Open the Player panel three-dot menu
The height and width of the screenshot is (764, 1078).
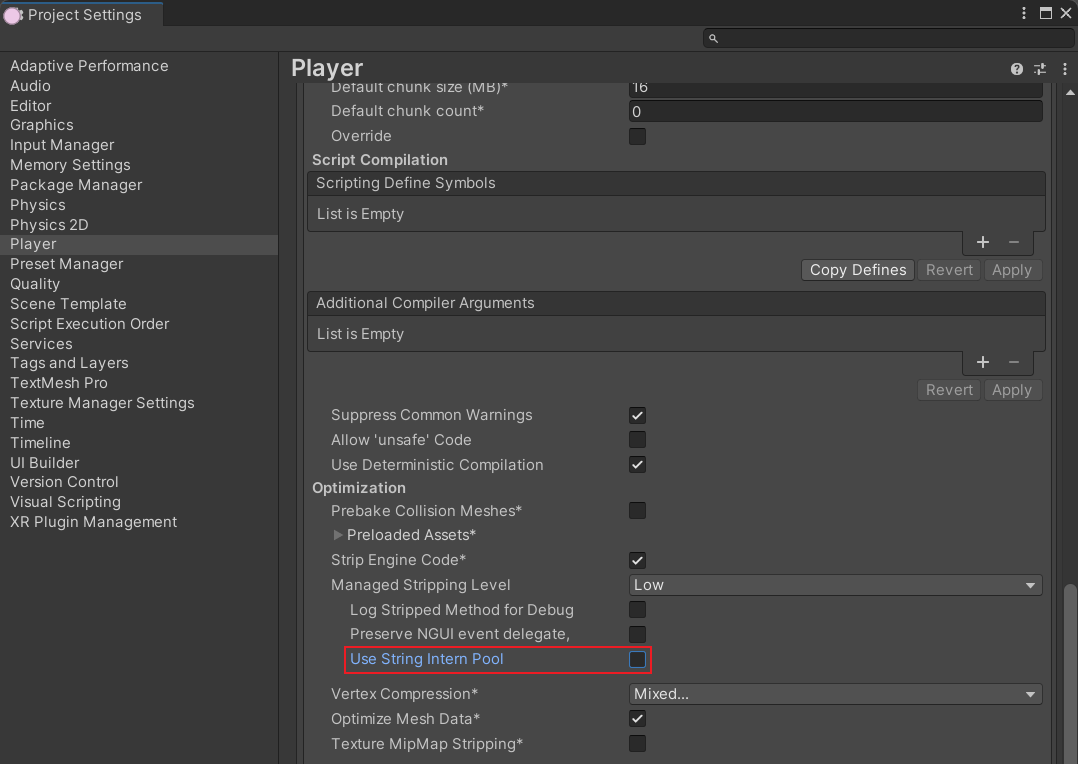pyautogui.click(x=1063, y=69)
